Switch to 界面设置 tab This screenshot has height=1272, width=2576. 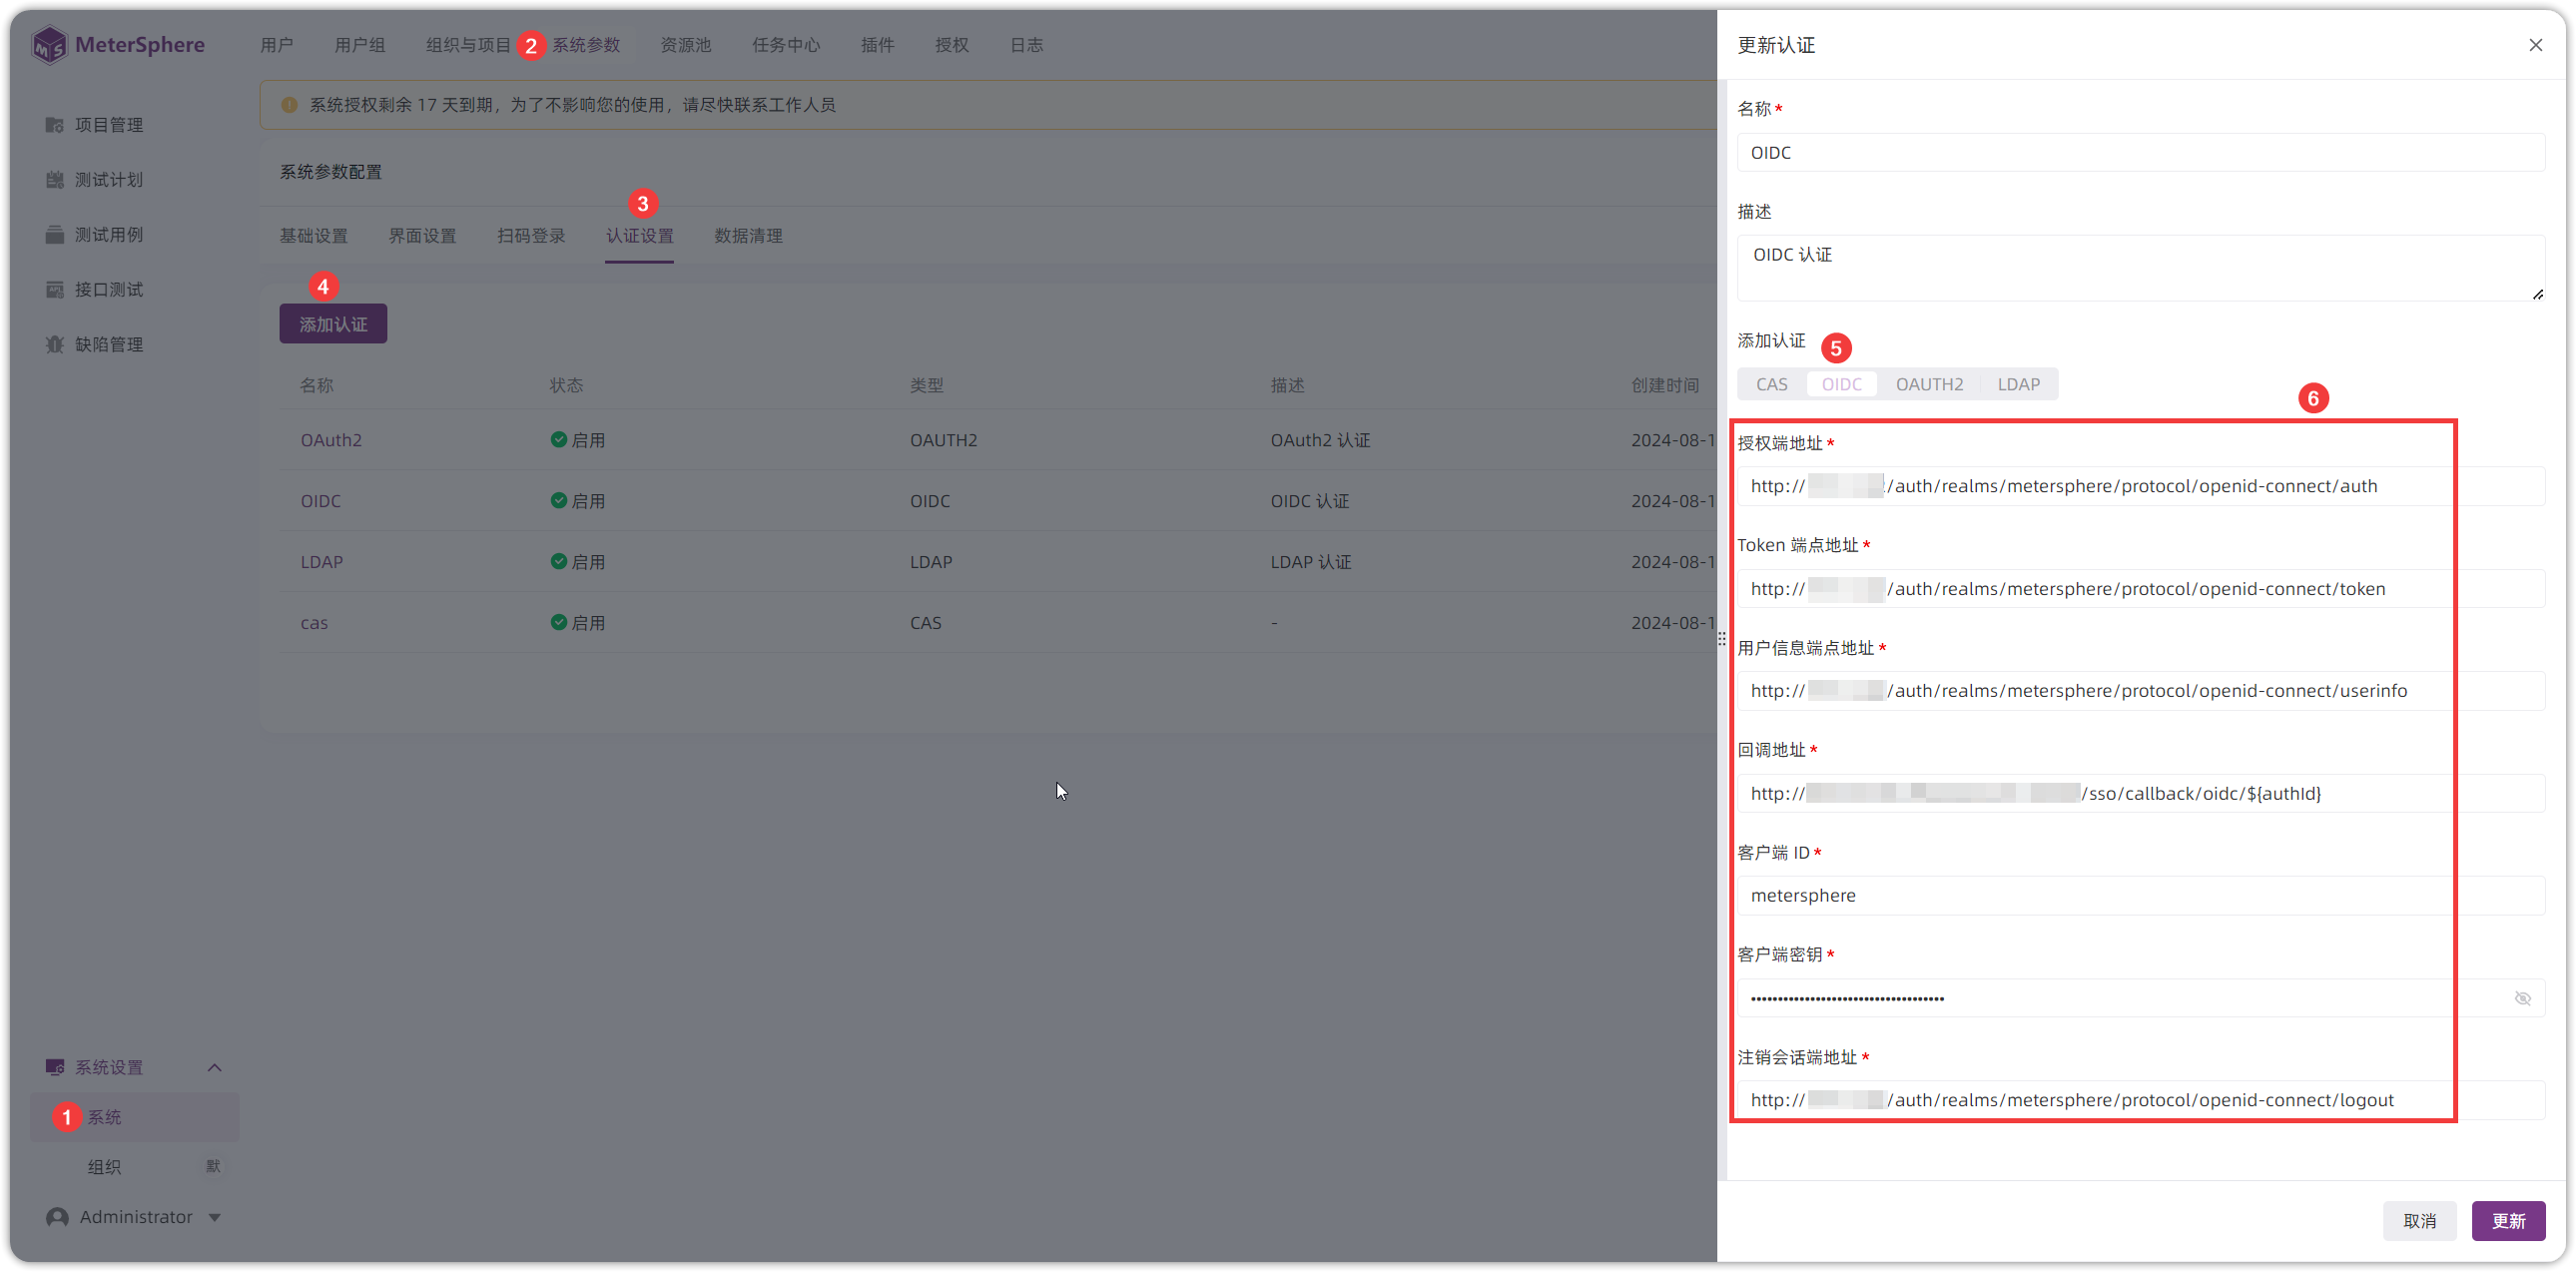click(422, 236)
